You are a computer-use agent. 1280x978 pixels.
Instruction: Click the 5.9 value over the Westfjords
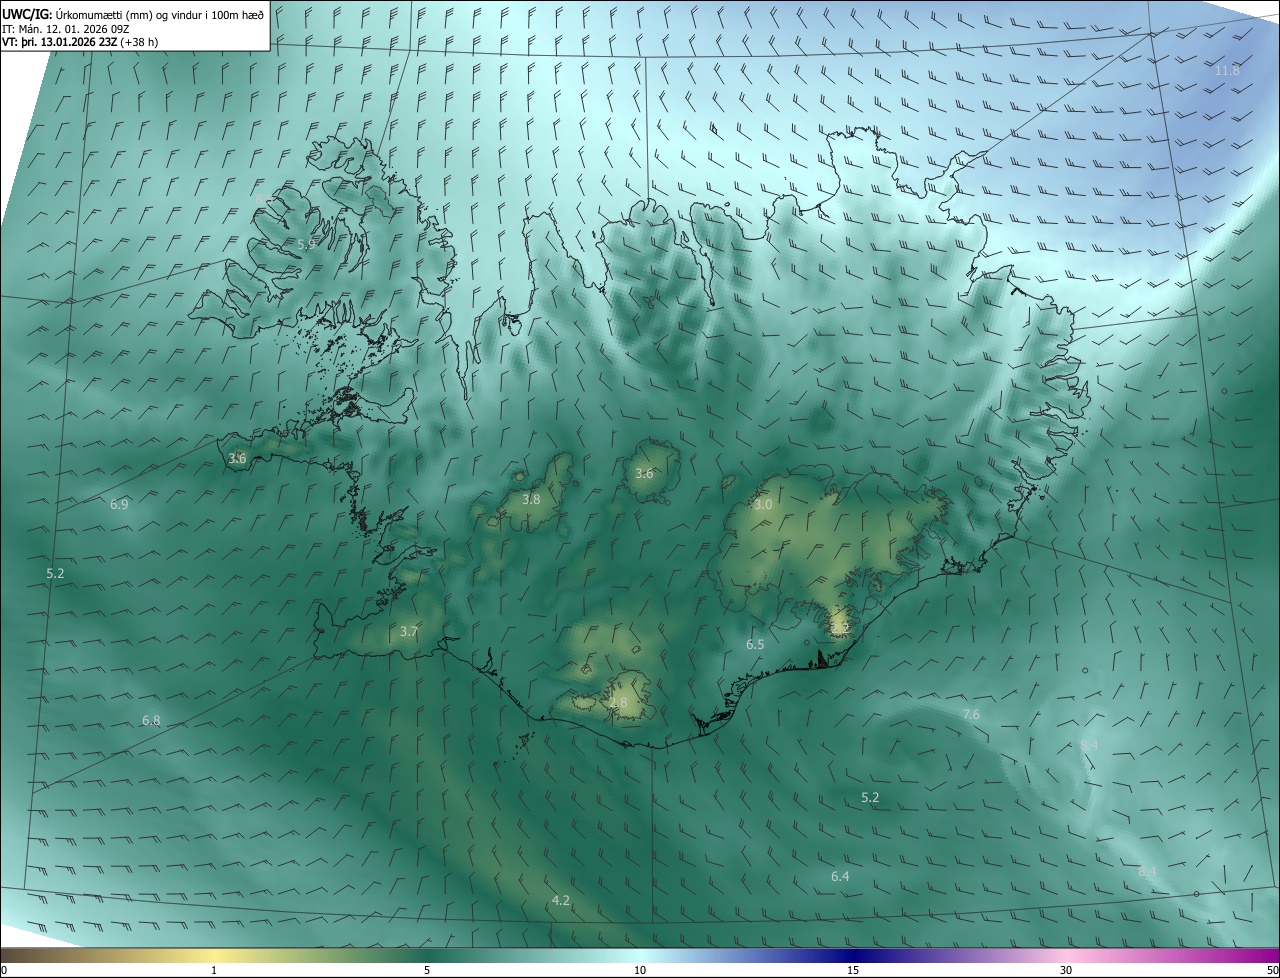tap(306, 244)
